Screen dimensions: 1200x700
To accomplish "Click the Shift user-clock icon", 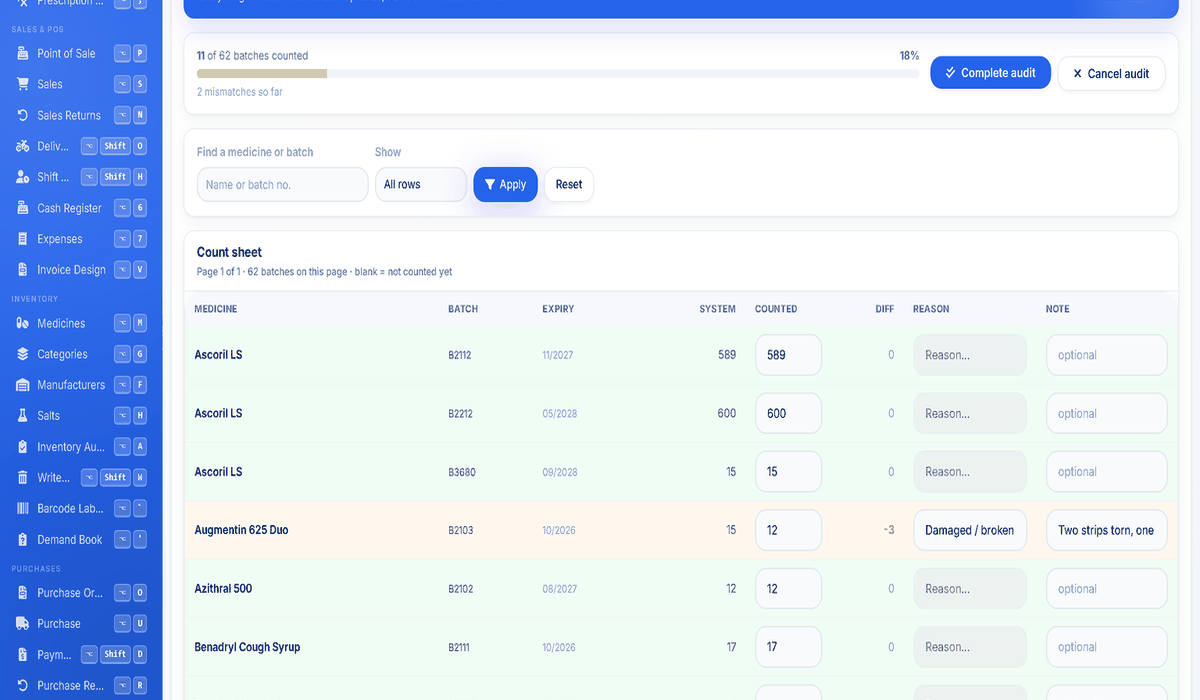I will click(23, 177).
